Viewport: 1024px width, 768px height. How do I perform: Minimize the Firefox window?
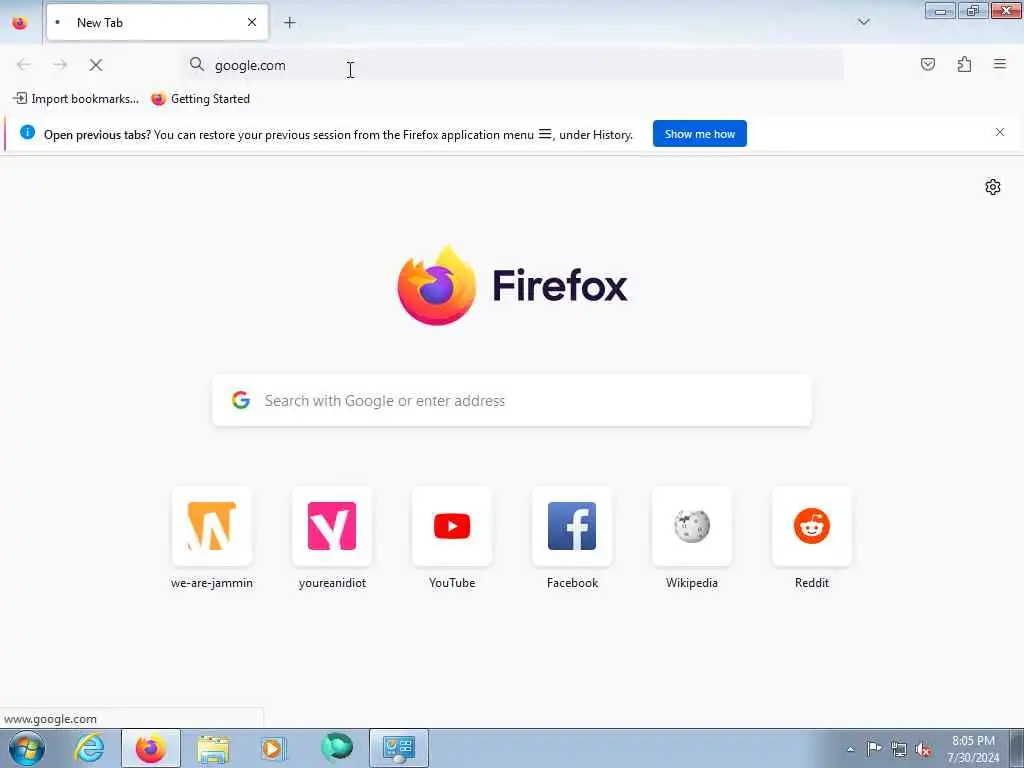(x=940, y=10)
